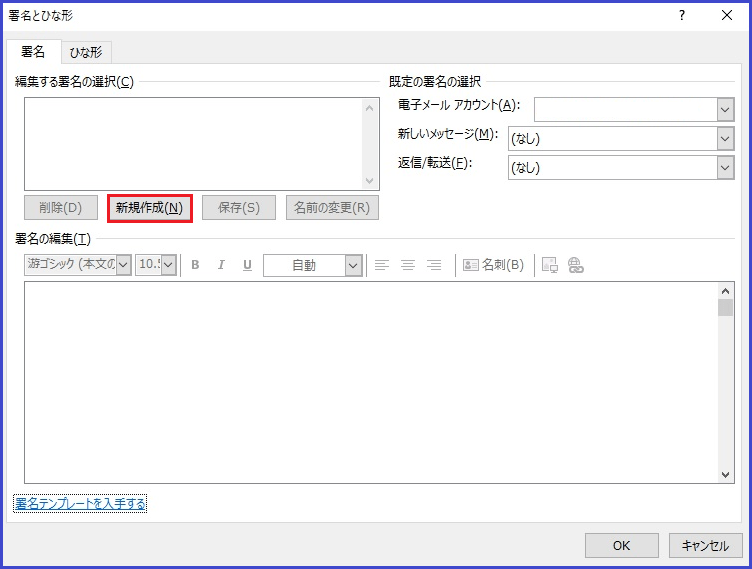The height and width of the screenshot is (569, 752).
Task: Switch to the 署名 tab
Action: [x=33, y=52]
